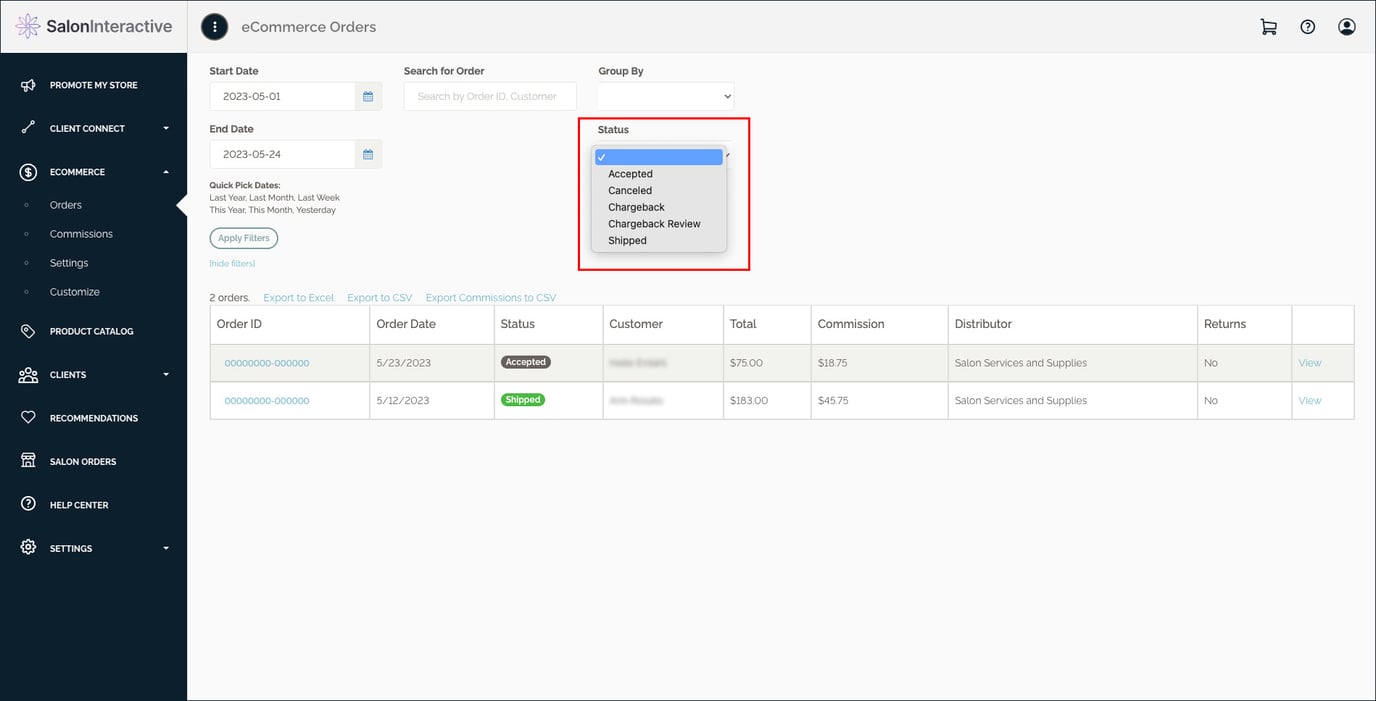
Task: Click the Settings gear icon in sidebar
Action: coord(28,548)
